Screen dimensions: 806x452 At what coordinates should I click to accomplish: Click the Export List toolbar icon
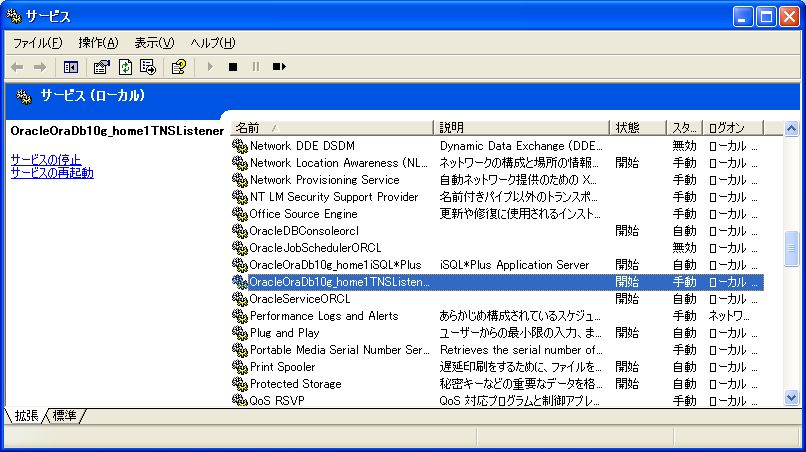click(148, 67)
